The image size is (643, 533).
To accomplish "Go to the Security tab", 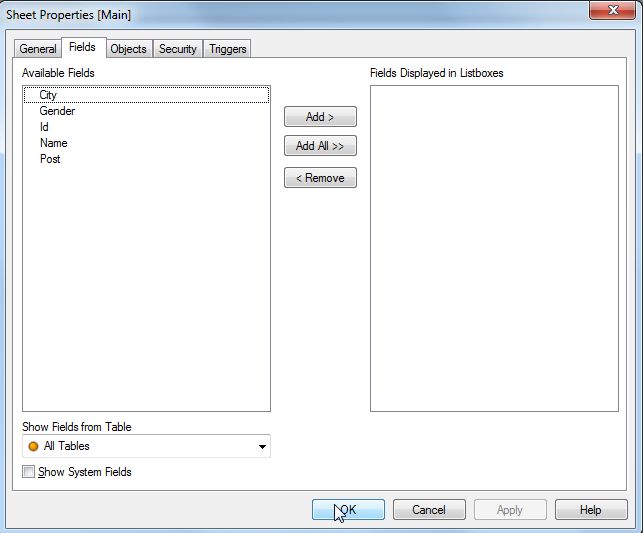I will pyautogui.click(x=178, y=49).
